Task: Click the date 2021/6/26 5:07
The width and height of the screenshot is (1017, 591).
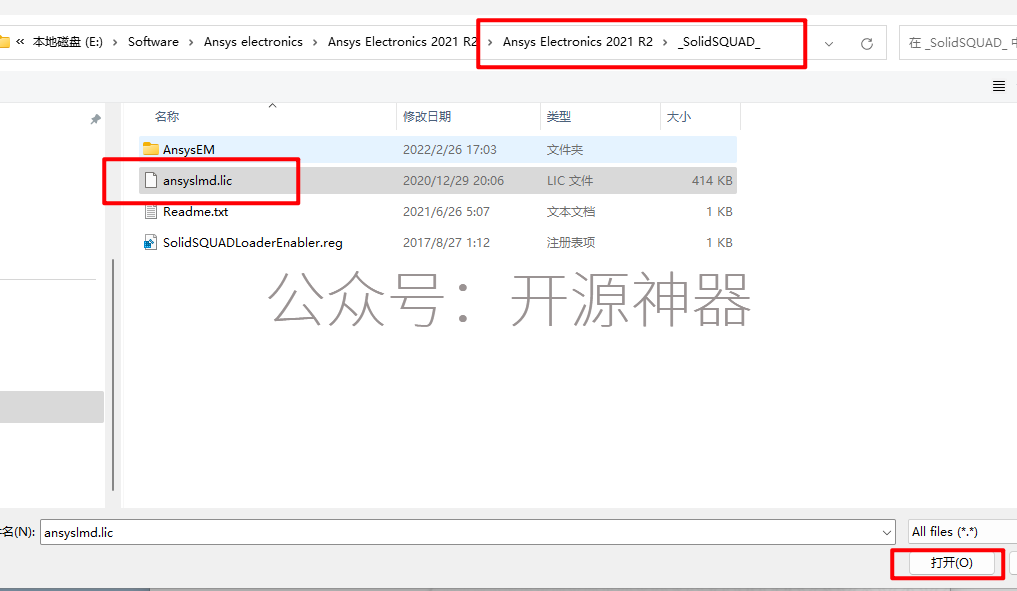Action: pos(446,212)
